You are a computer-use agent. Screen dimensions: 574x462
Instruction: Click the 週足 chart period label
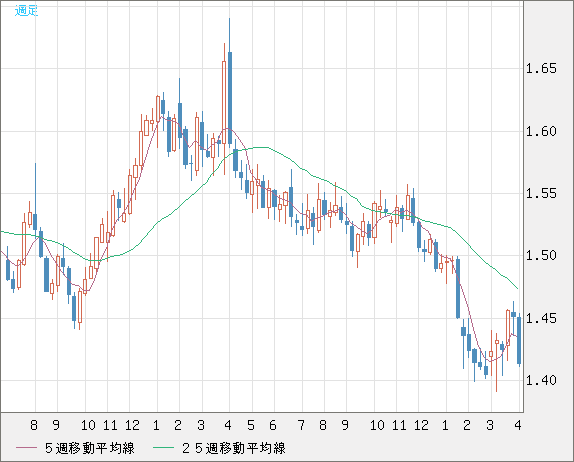(x=26, y=11)
